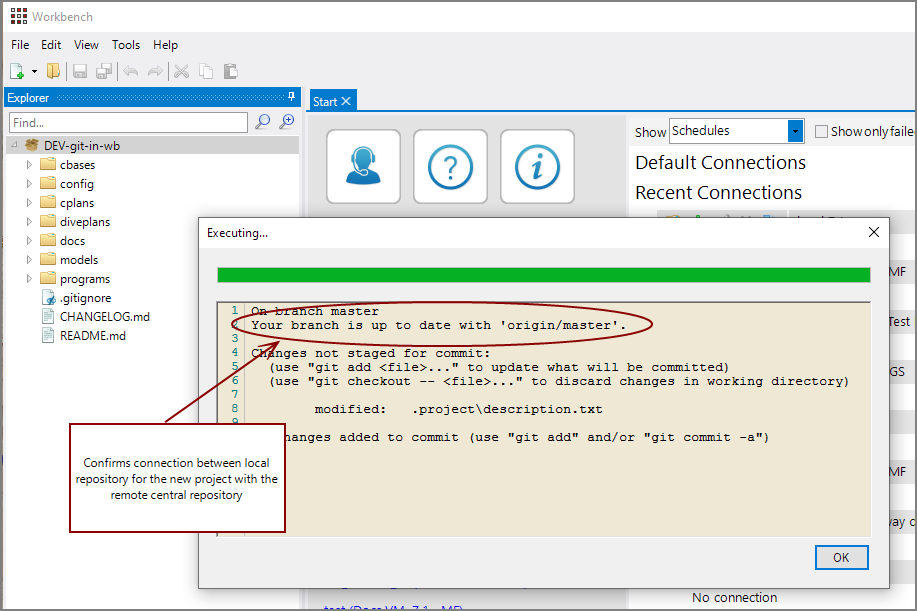Image resolution: width=917 pixels, height=611 pixels.
Task: Open a new file using the toolbar icon
Action: (16, 70)
